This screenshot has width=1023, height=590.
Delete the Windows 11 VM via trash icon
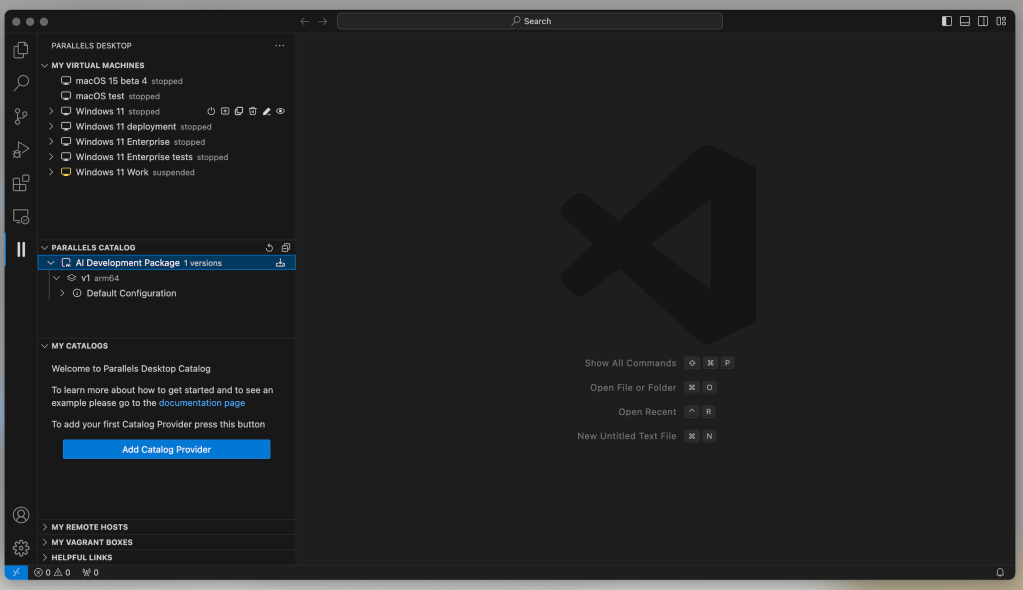(253, 112)
